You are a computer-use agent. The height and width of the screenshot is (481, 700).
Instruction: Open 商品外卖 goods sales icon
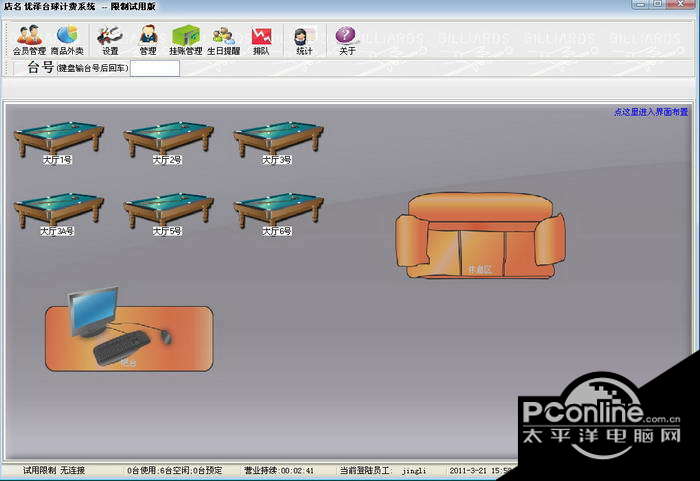pyautogui.click(x=67, y=40)
